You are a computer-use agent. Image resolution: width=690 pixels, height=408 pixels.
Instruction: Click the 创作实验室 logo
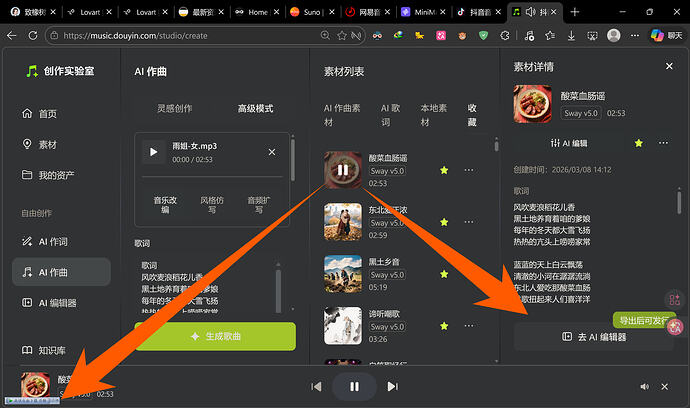click(x=60, y=71)
